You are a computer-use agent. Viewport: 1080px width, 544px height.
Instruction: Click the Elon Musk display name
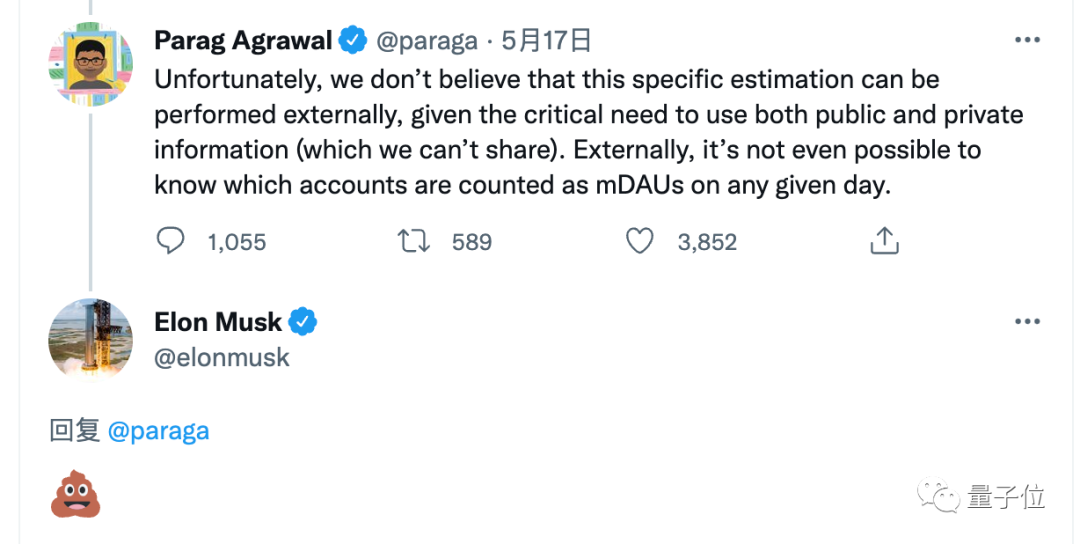click(x=218, y=322)
